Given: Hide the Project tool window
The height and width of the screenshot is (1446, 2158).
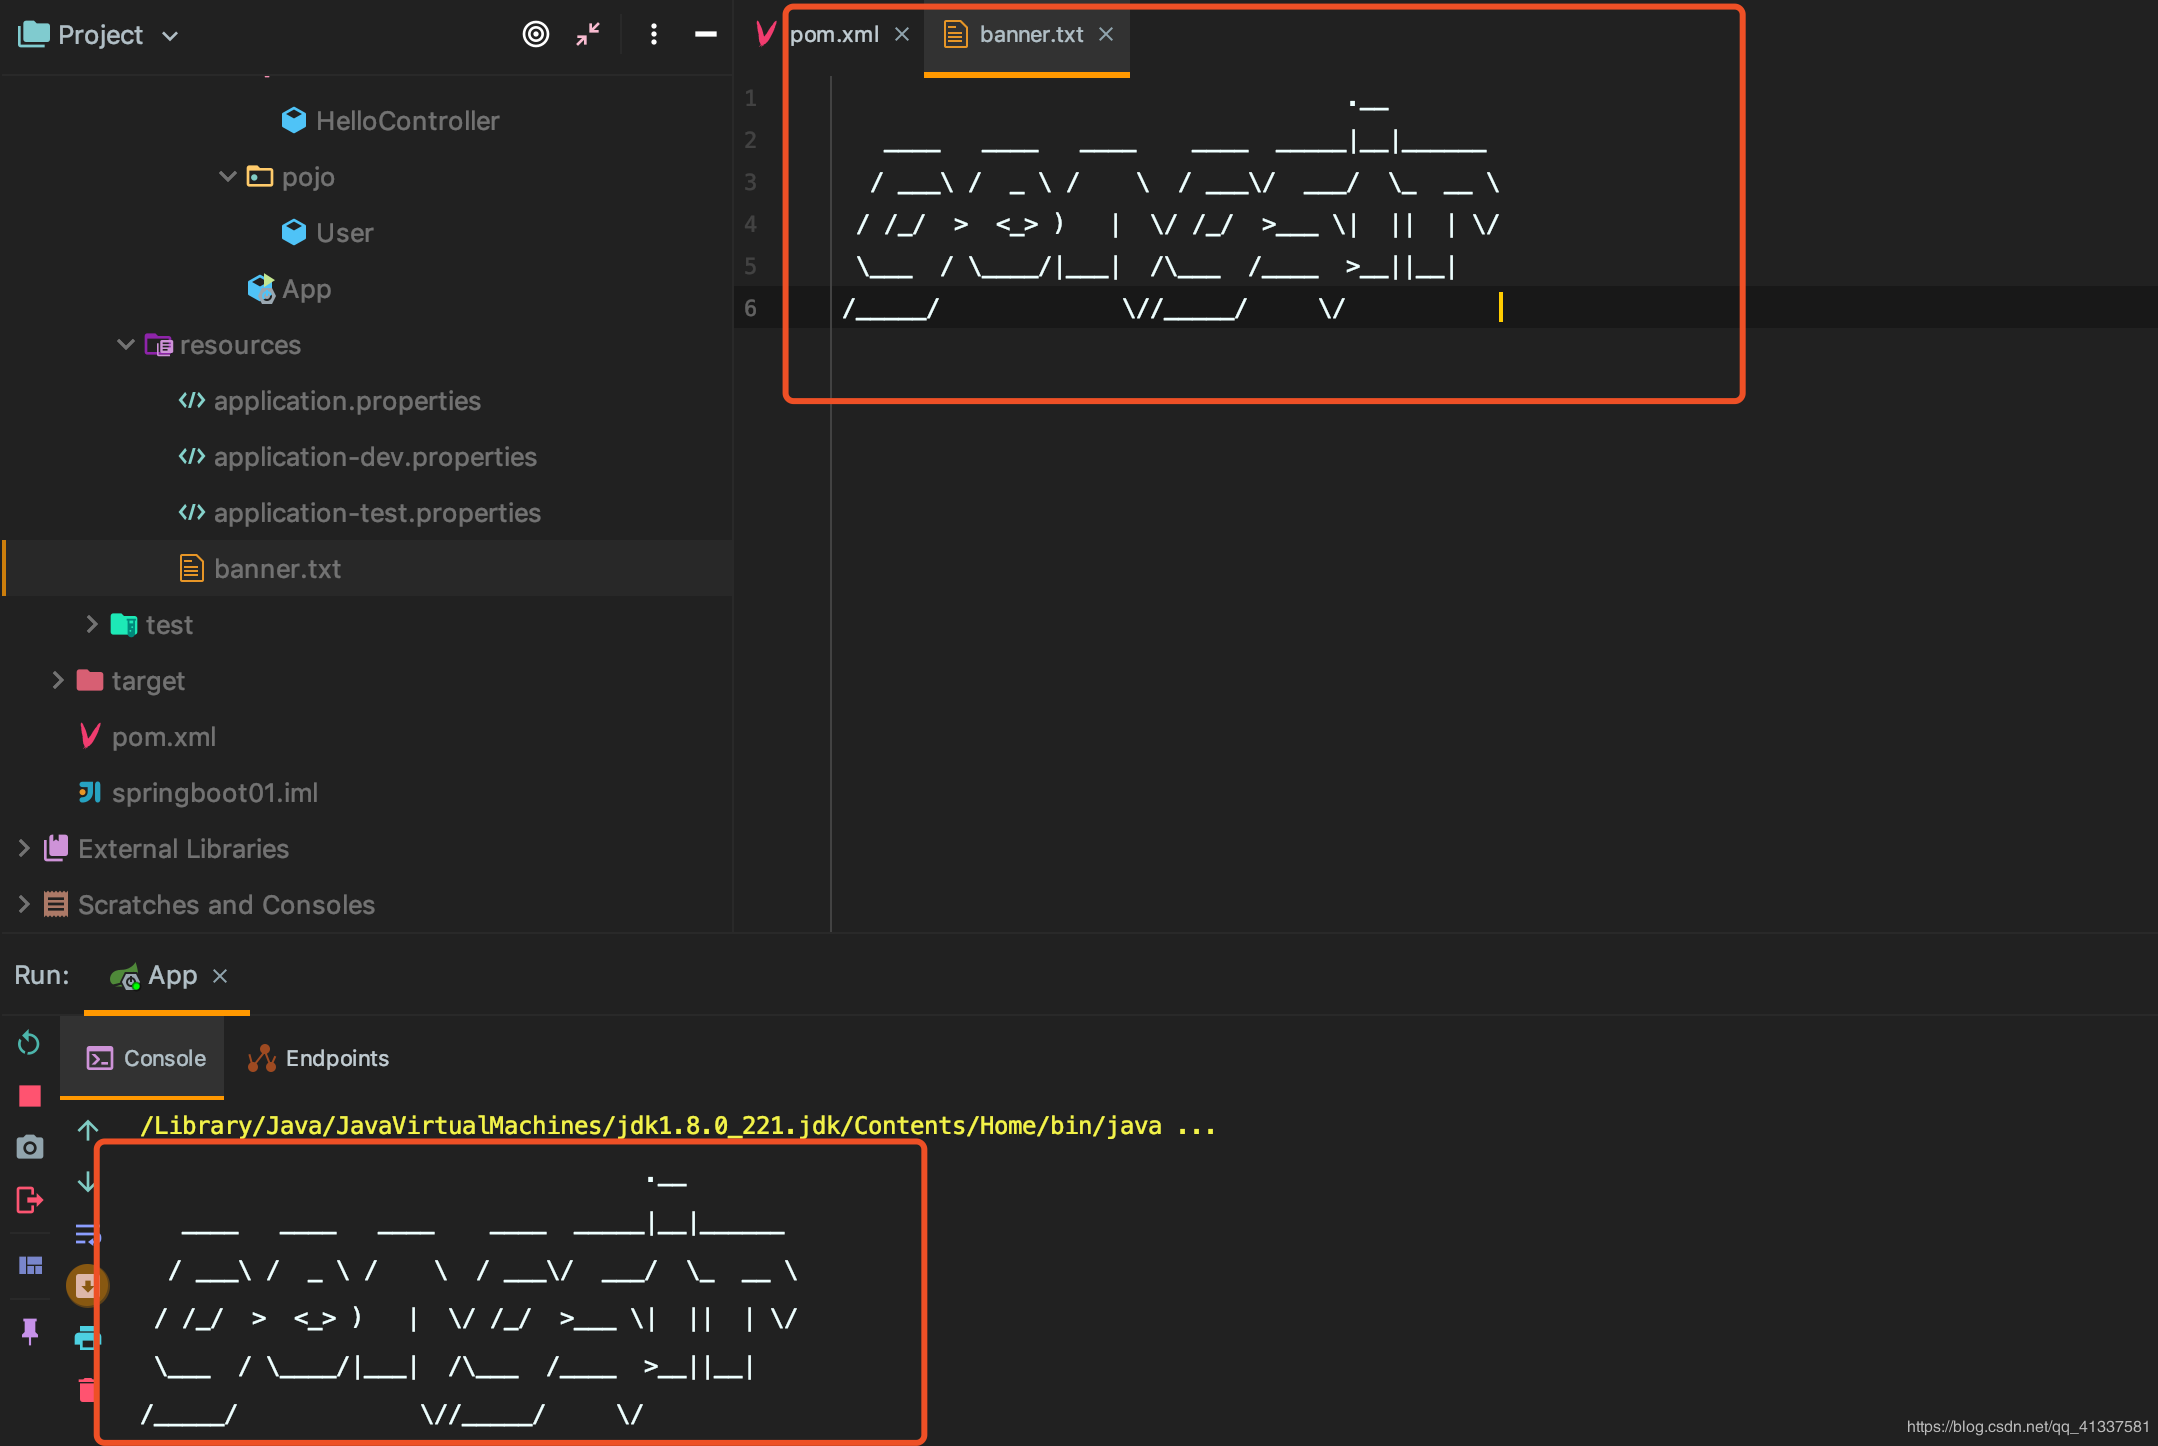Looking at the screenshot, I should (705, 35).
